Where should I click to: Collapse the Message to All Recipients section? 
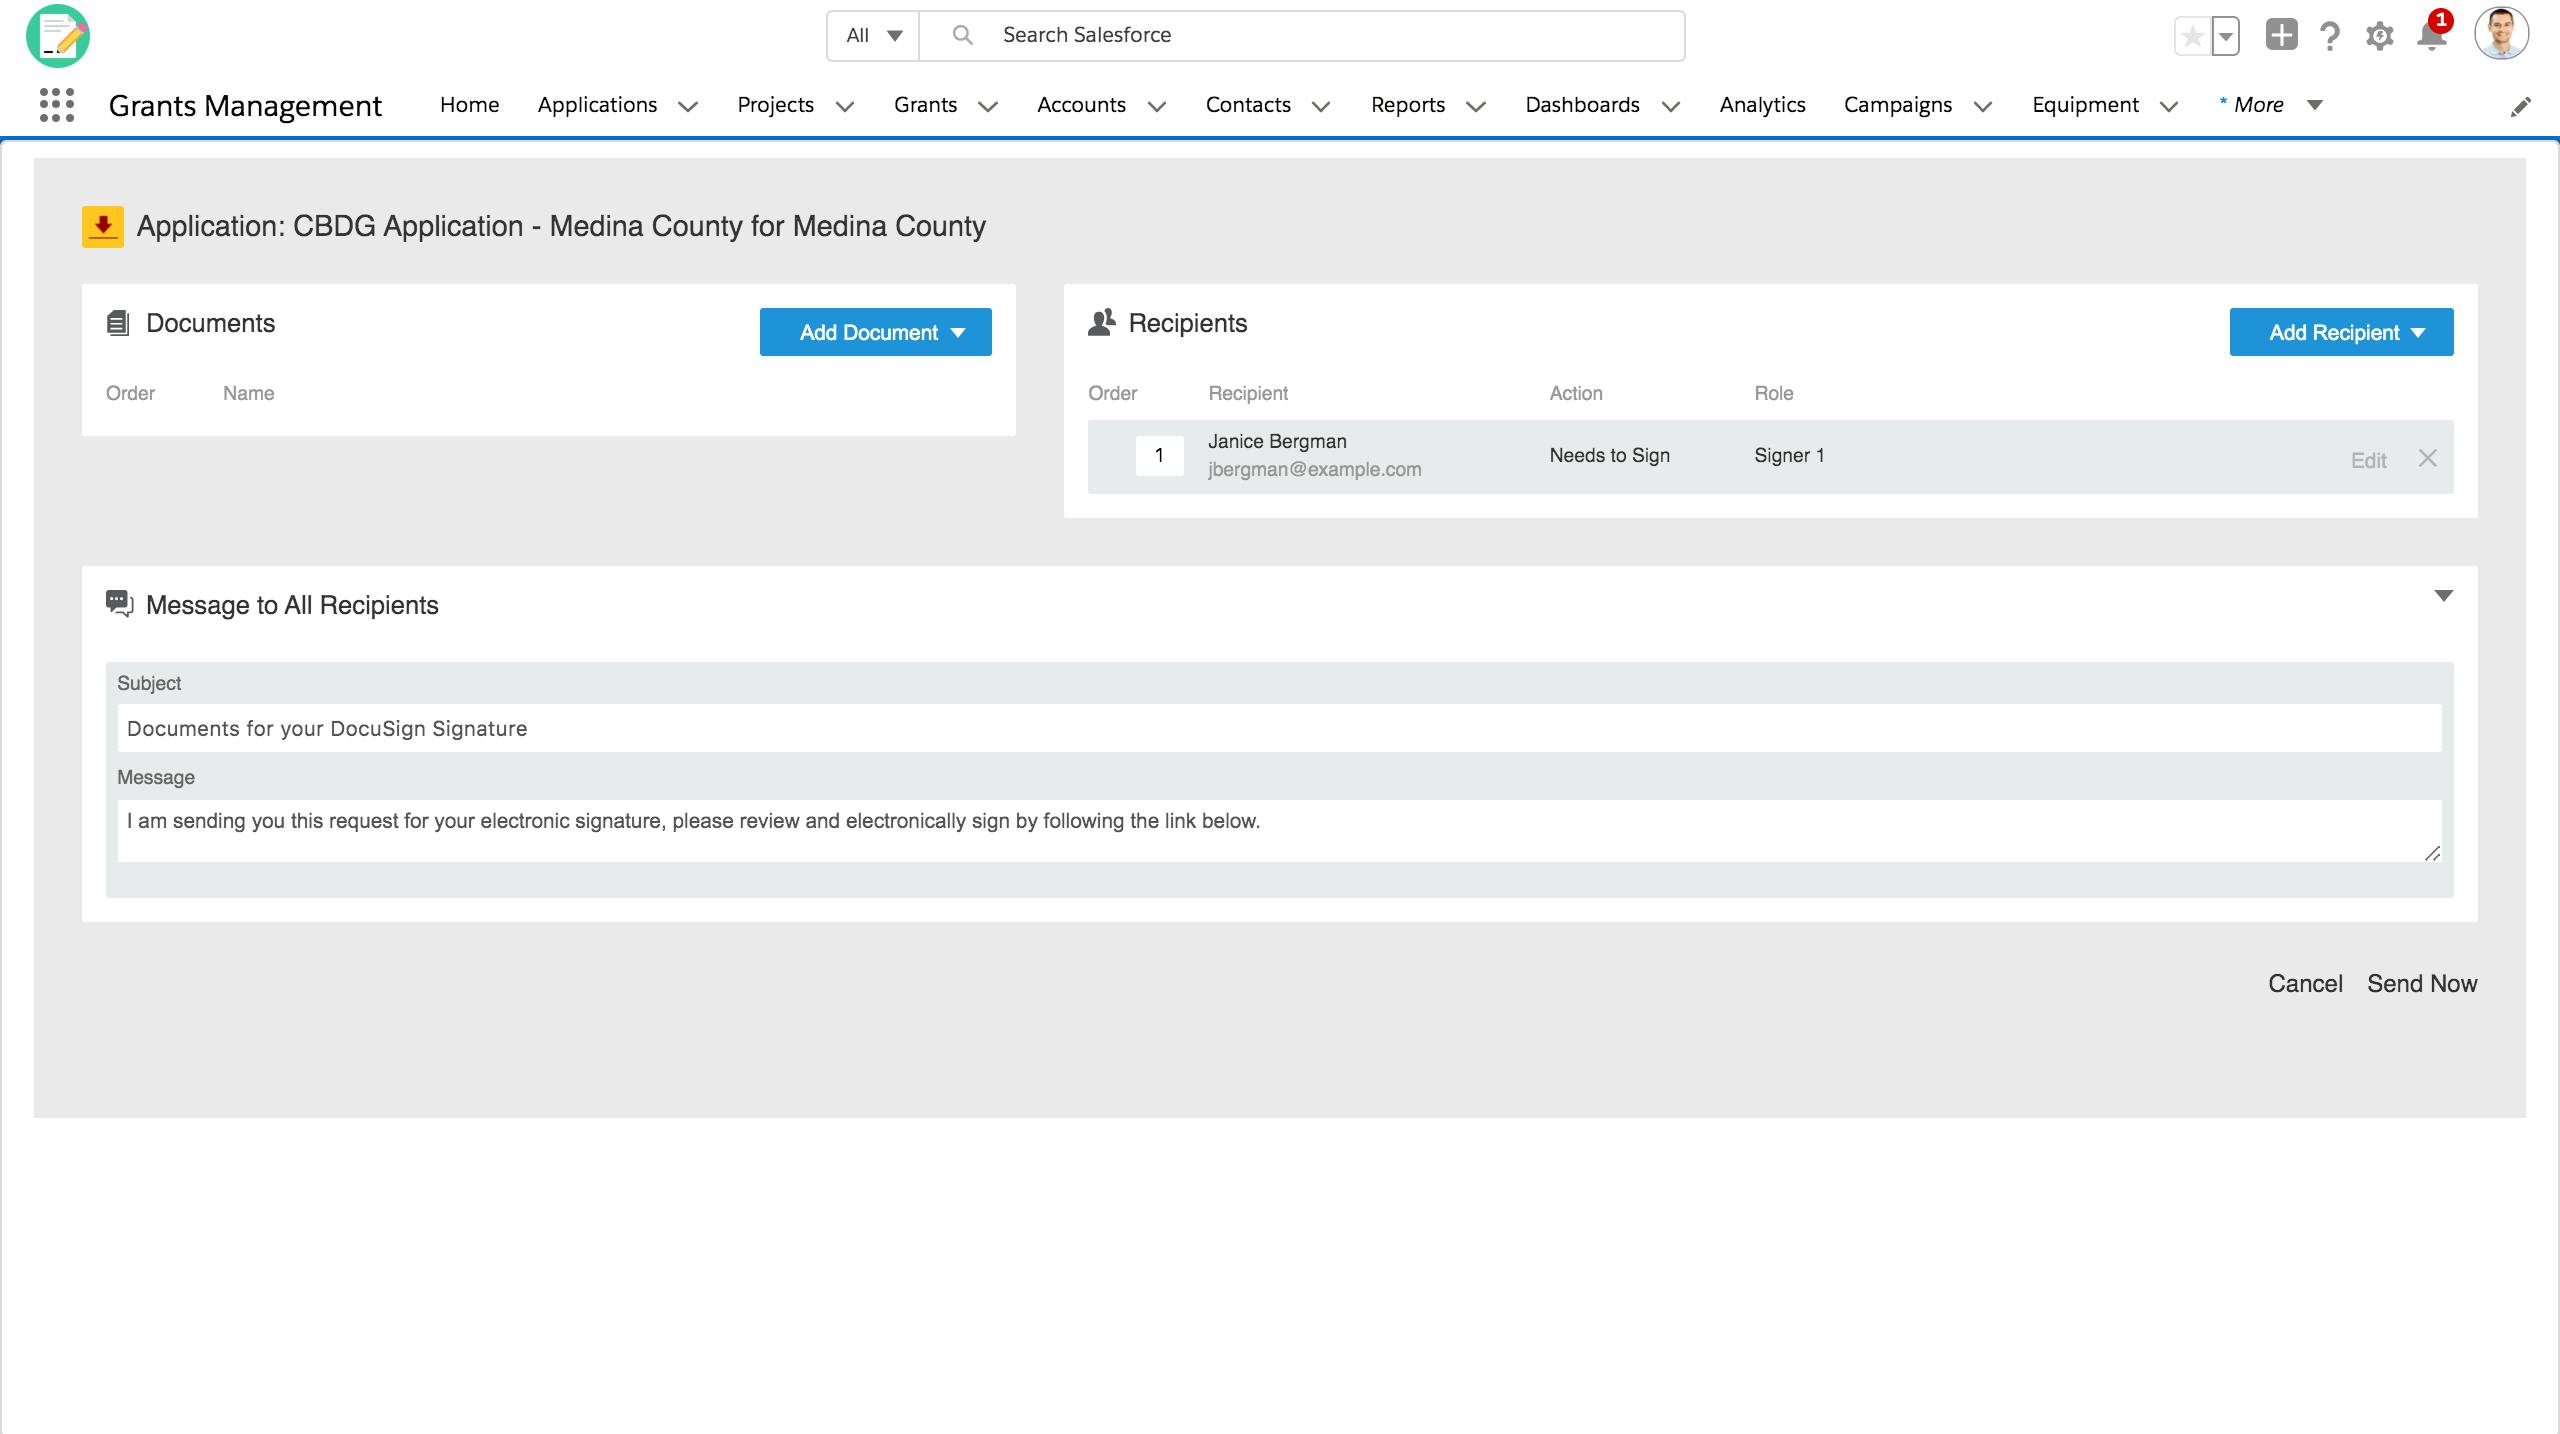(x=2443, y=596)
